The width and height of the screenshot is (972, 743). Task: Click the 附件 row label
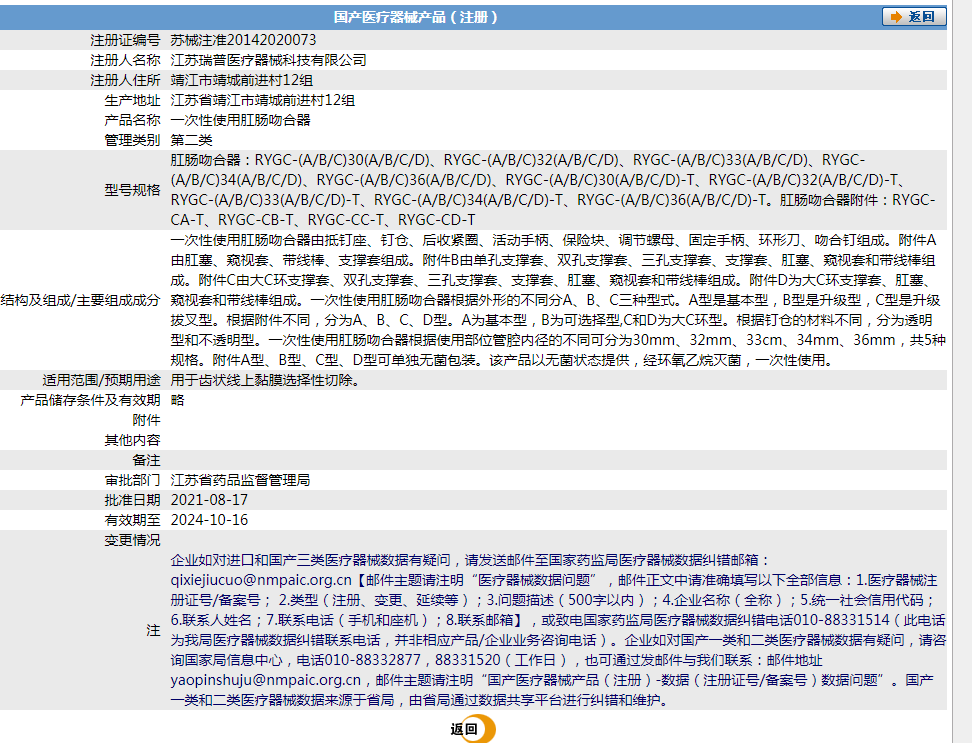(146, 420)
